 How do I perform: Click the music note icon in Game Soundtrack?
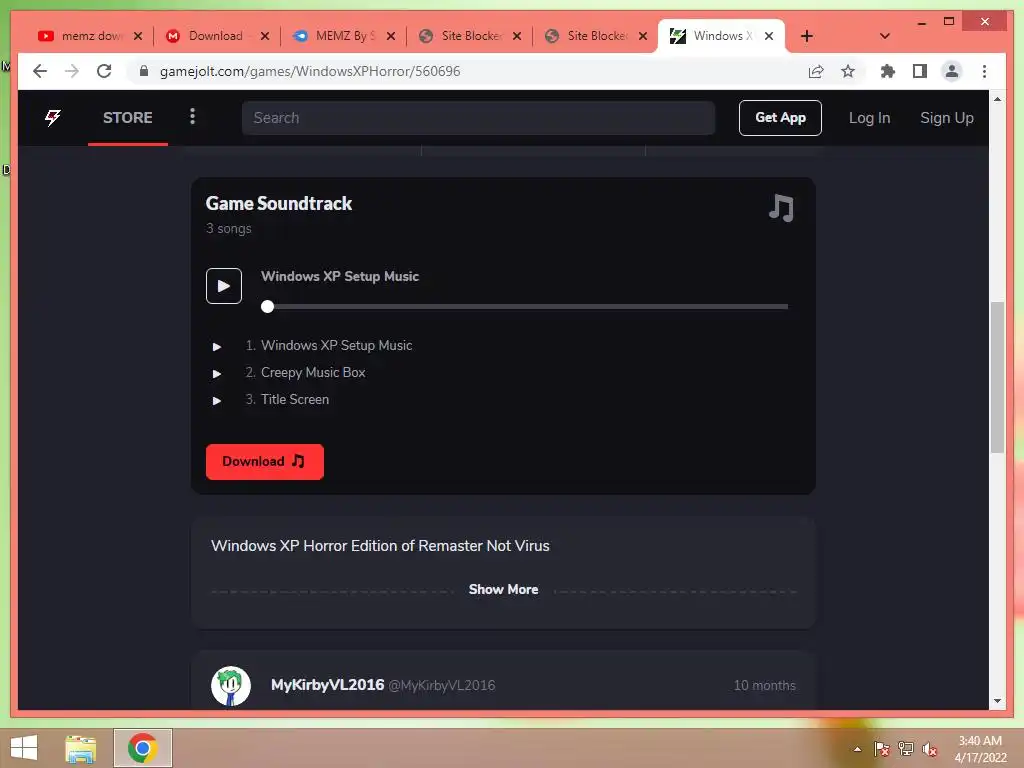pyautogui.click(x=781, y=208)
